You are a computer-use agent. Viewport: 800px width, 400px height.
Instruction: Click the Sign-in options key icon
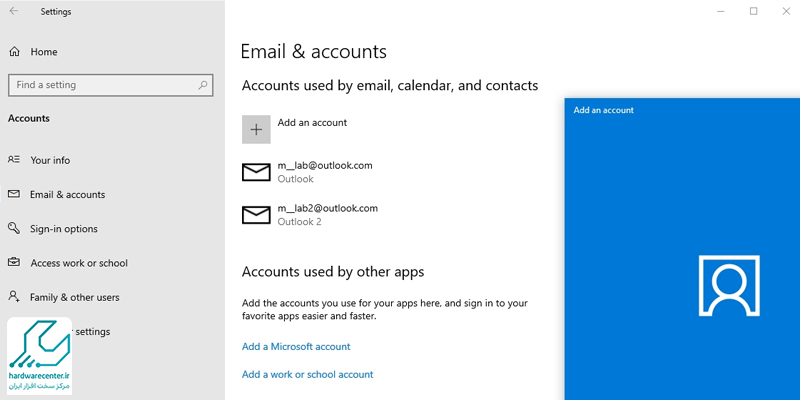point(14,228)
